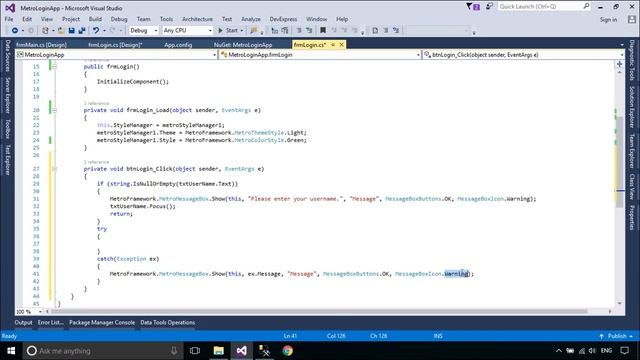Click the Uncomment Lines toolbar icon

(309, 31)
